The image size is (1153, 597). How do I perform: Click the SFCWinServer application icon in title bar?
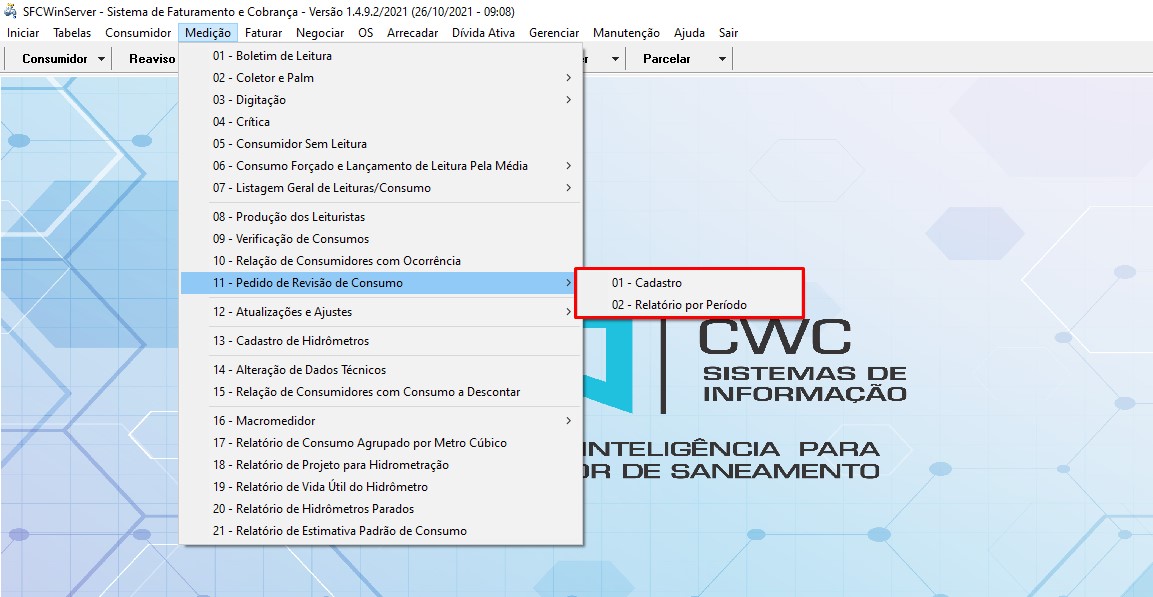pos(12,11)
